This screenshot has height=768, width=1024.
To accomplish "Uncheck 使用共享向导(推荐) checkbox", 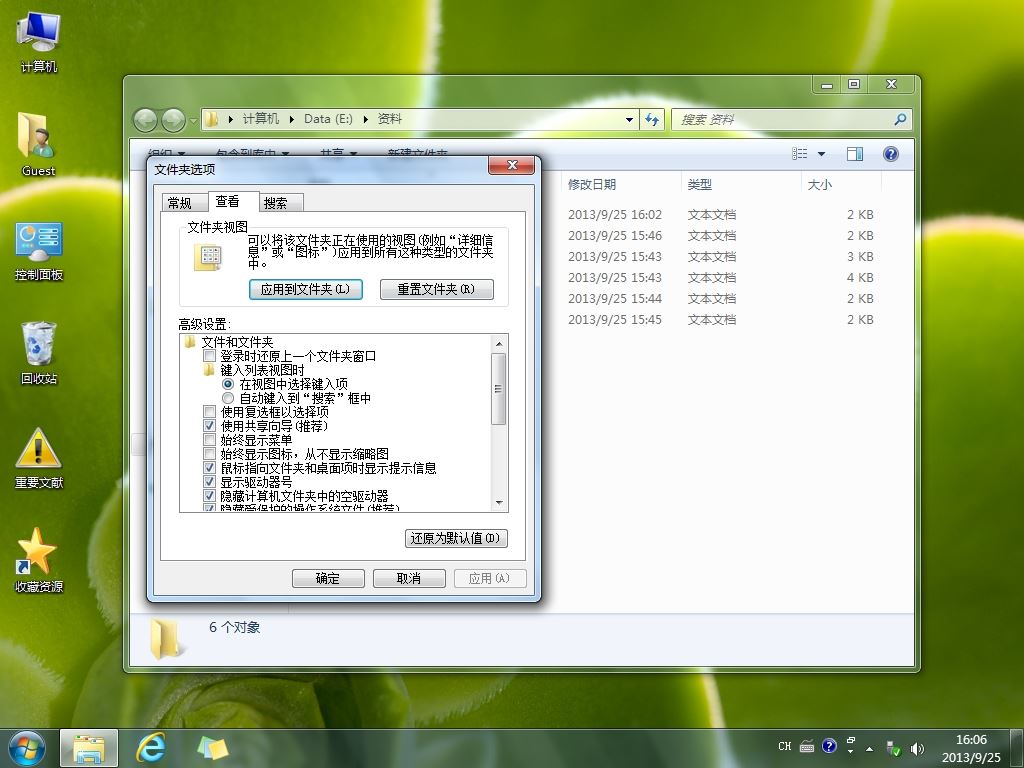I will [209, 426].
